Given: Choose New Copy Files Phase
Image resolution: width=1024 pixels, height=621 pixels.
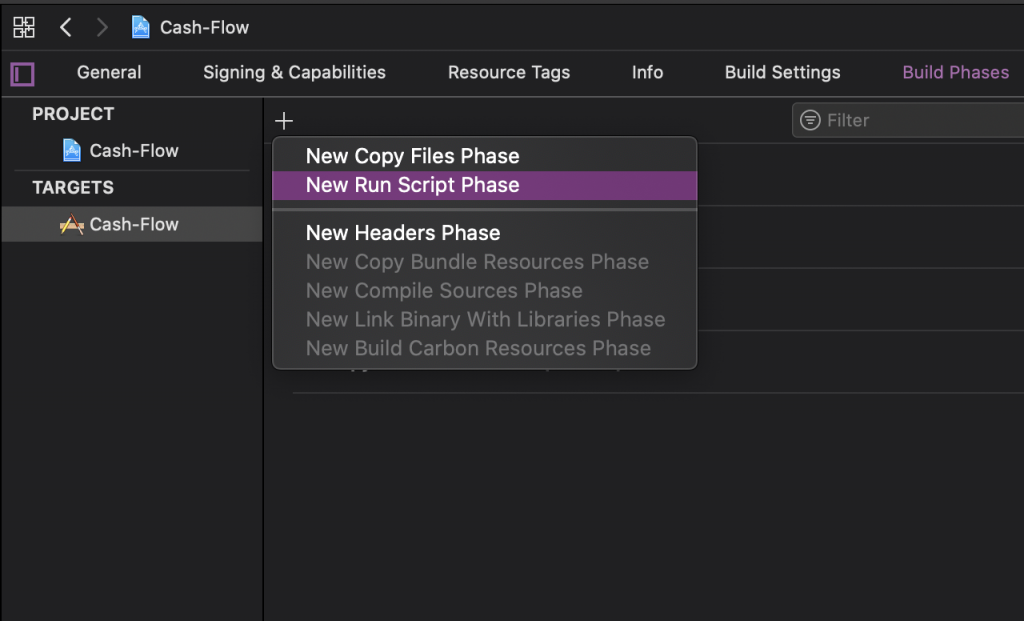Looking at the screenshot, I should click(412, 156).
